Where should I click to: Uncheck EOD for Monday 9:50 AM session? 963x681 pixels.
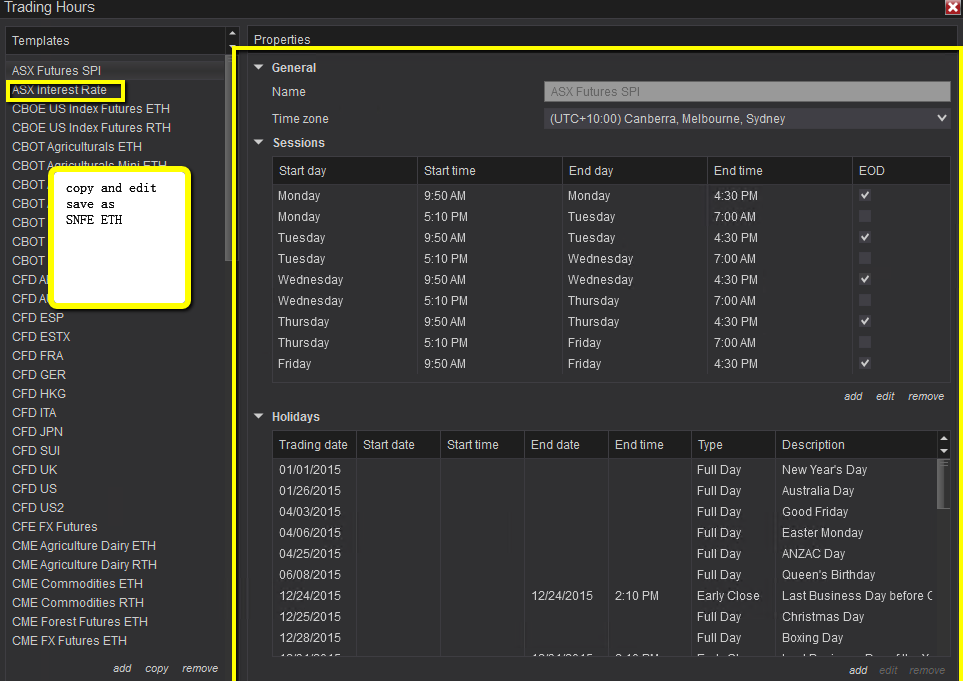[865, 196]
